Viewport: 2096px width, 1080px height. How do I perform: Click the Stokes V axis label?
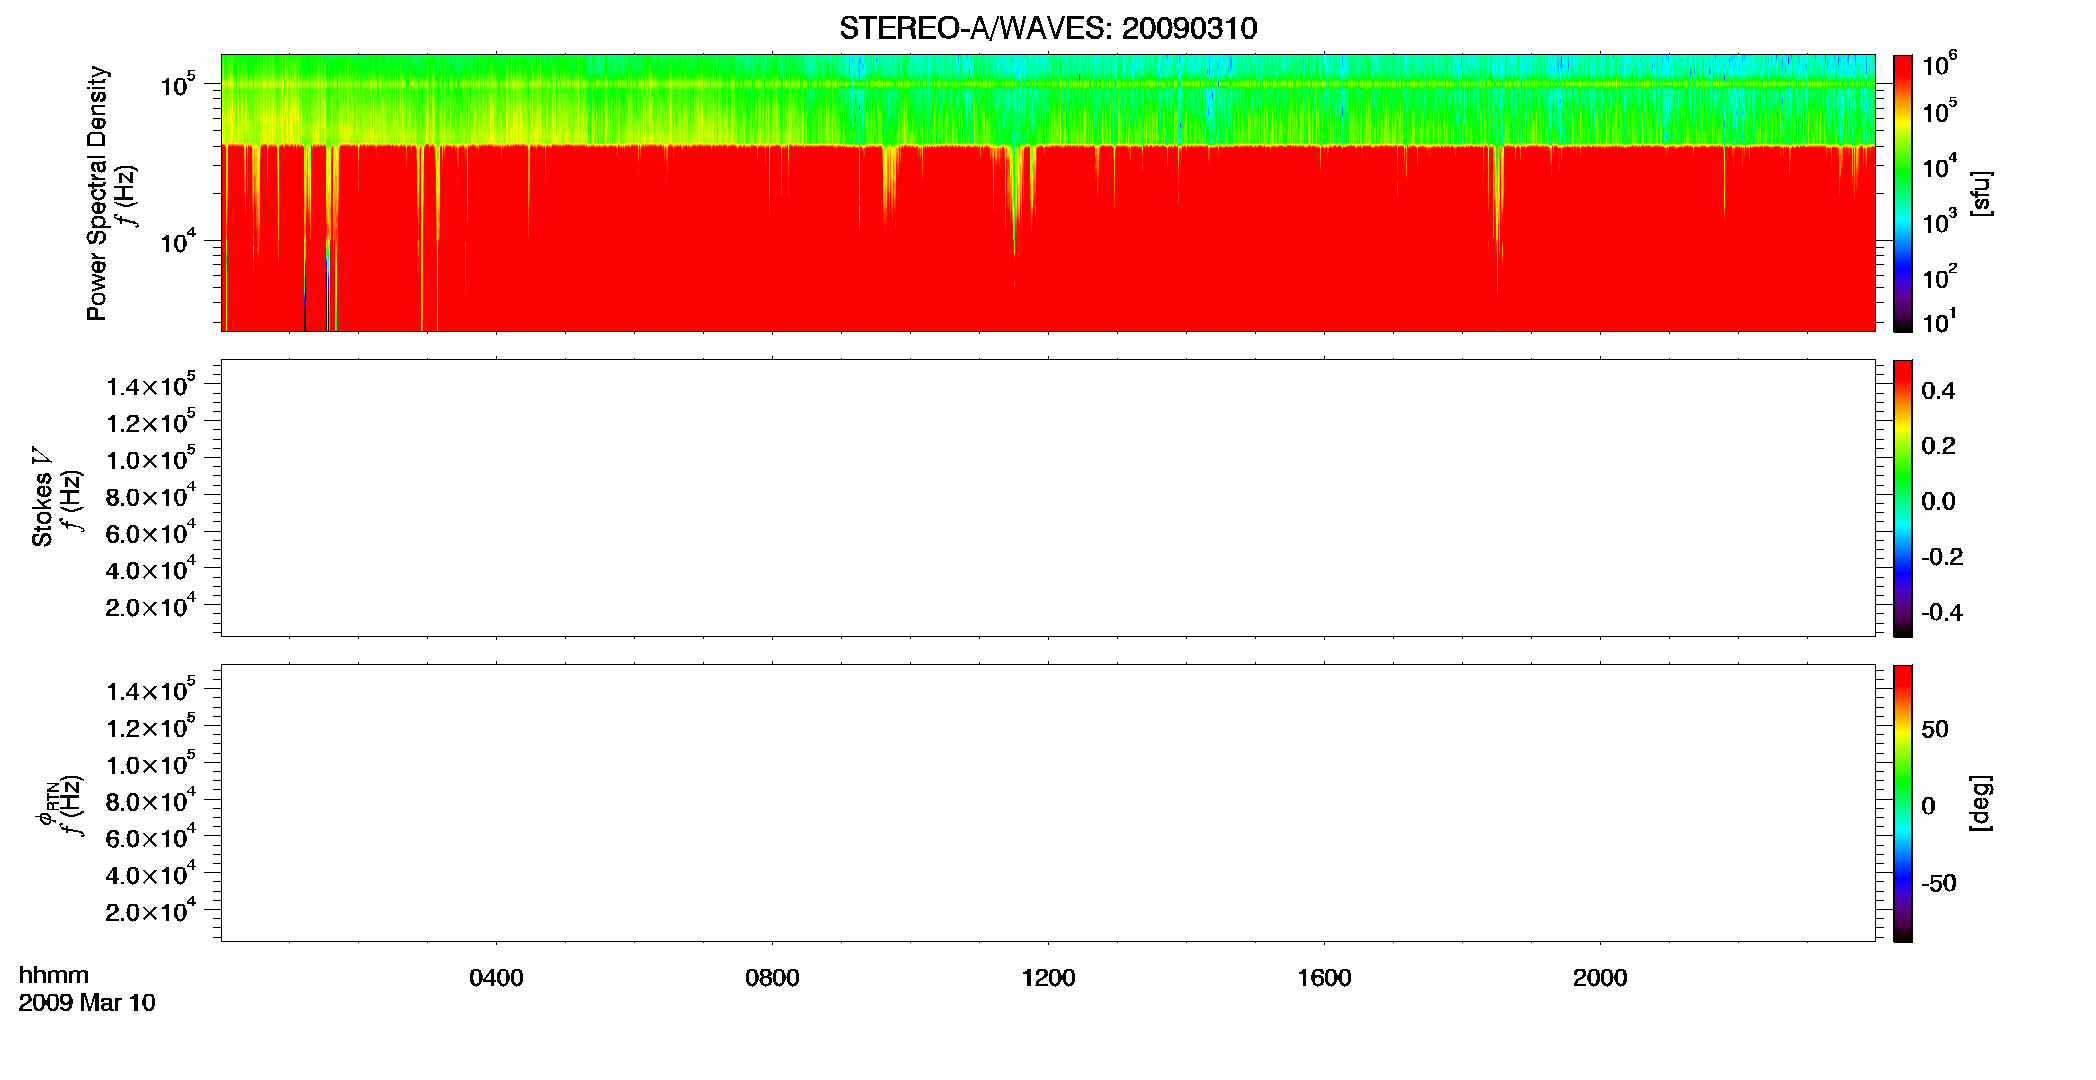[43, 497]
